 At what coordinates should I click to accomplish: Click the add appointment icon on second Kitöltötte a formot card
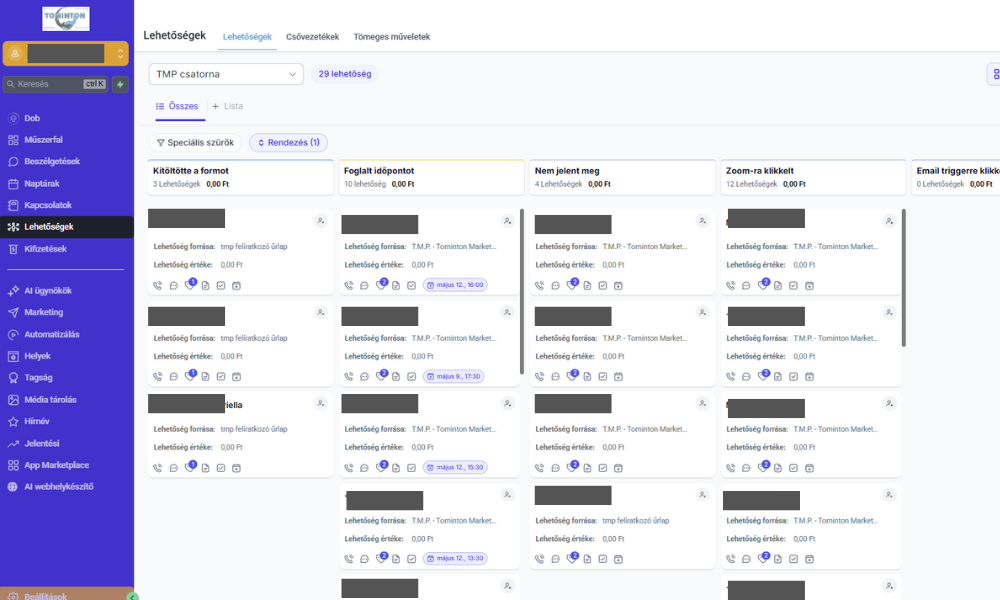tap(236, 376)
